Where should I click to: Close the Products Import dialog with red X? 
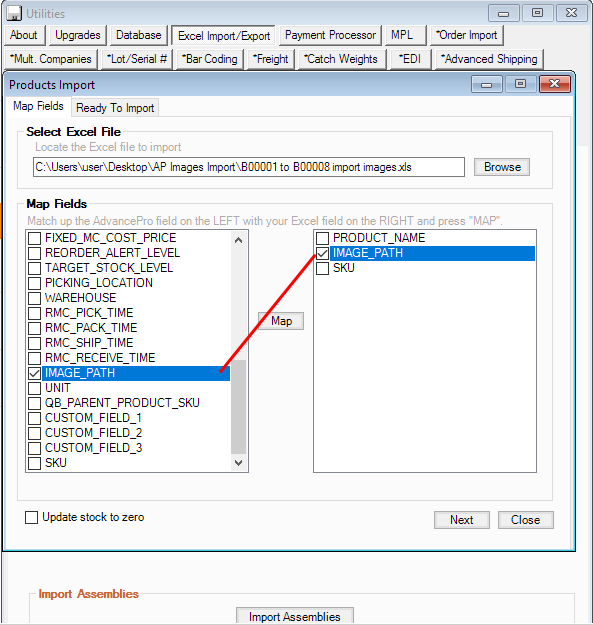point(554,84)
